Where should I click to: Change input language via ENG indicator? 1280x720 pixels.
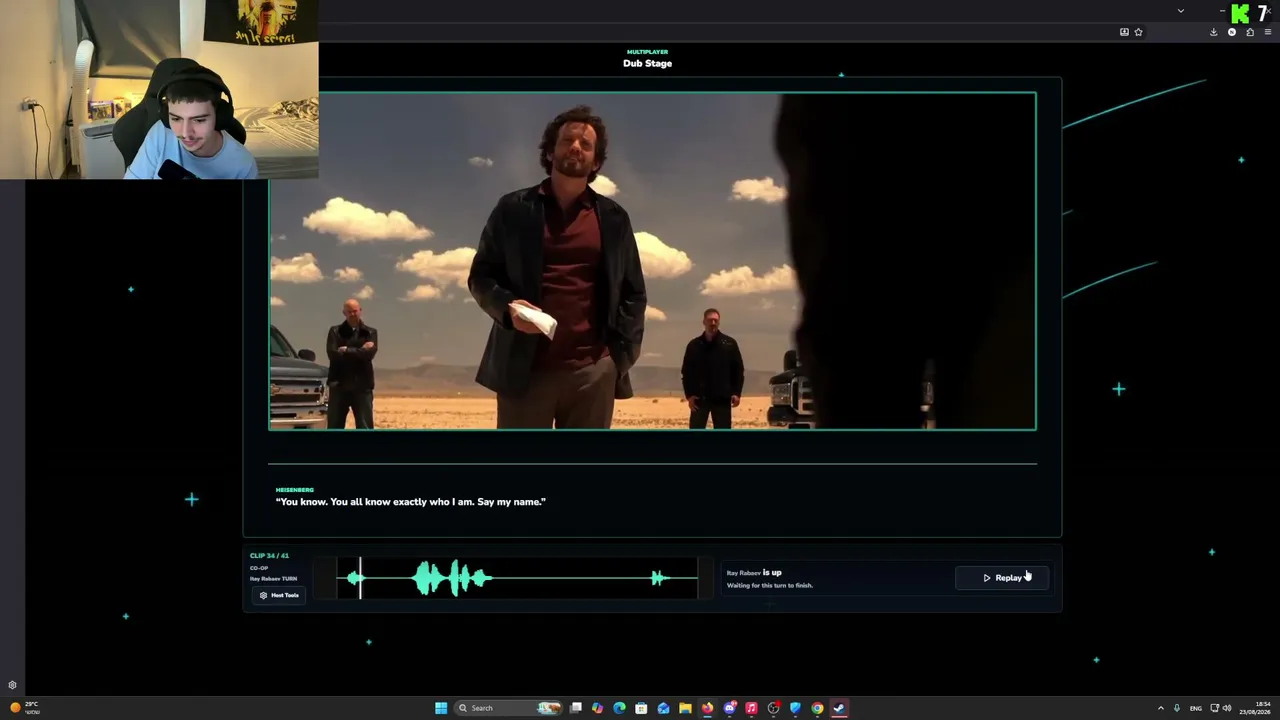[1196, 708]
